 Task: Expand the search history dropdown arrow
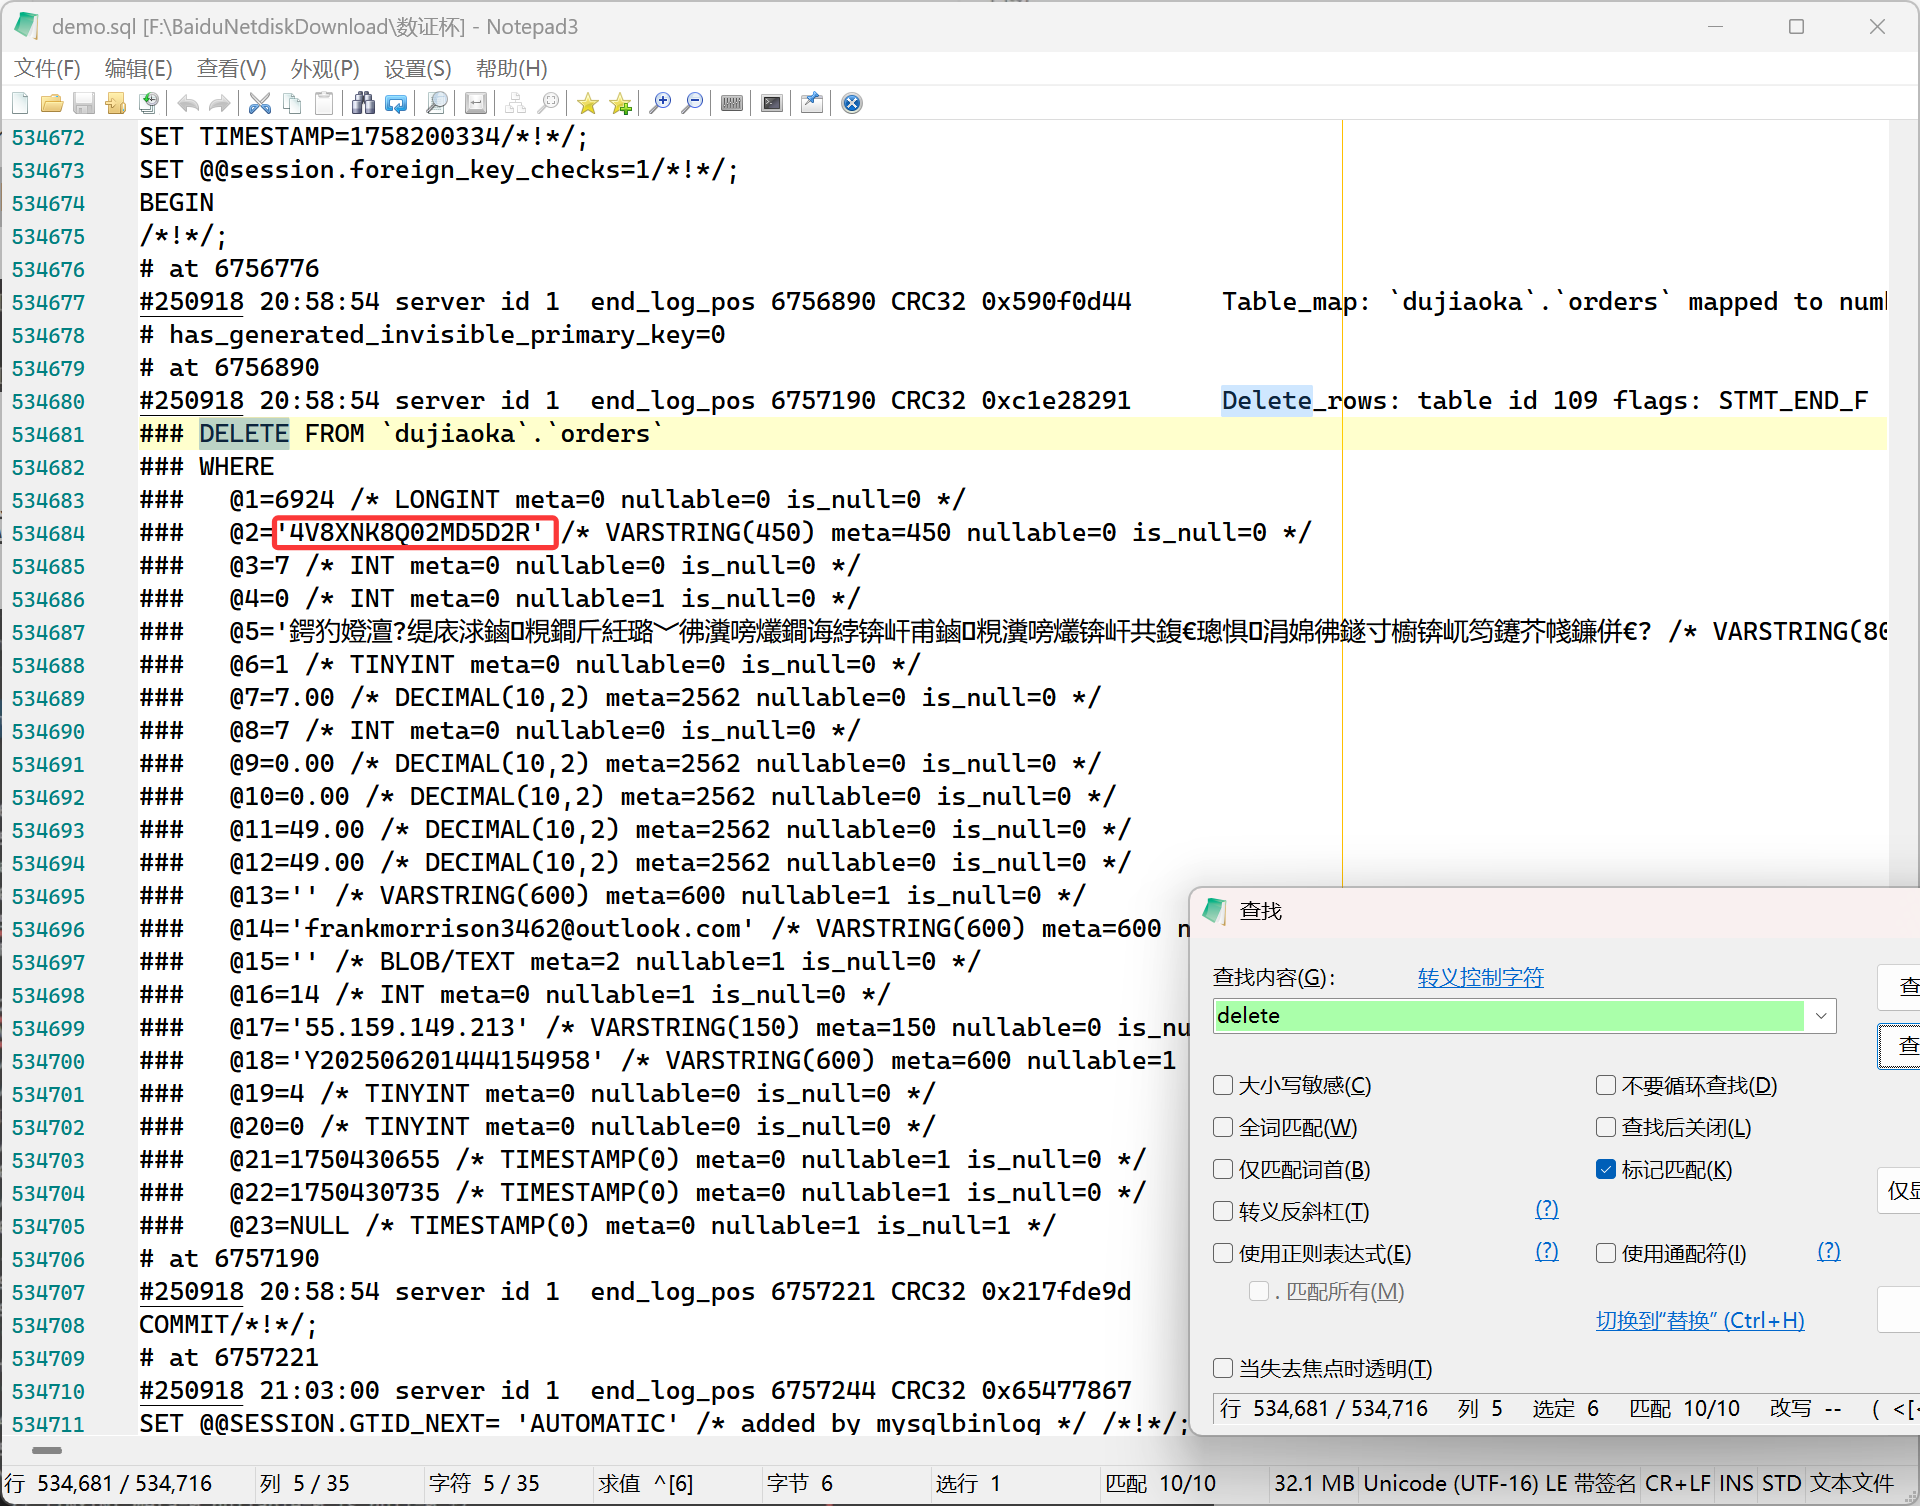click(1821, 1016)
